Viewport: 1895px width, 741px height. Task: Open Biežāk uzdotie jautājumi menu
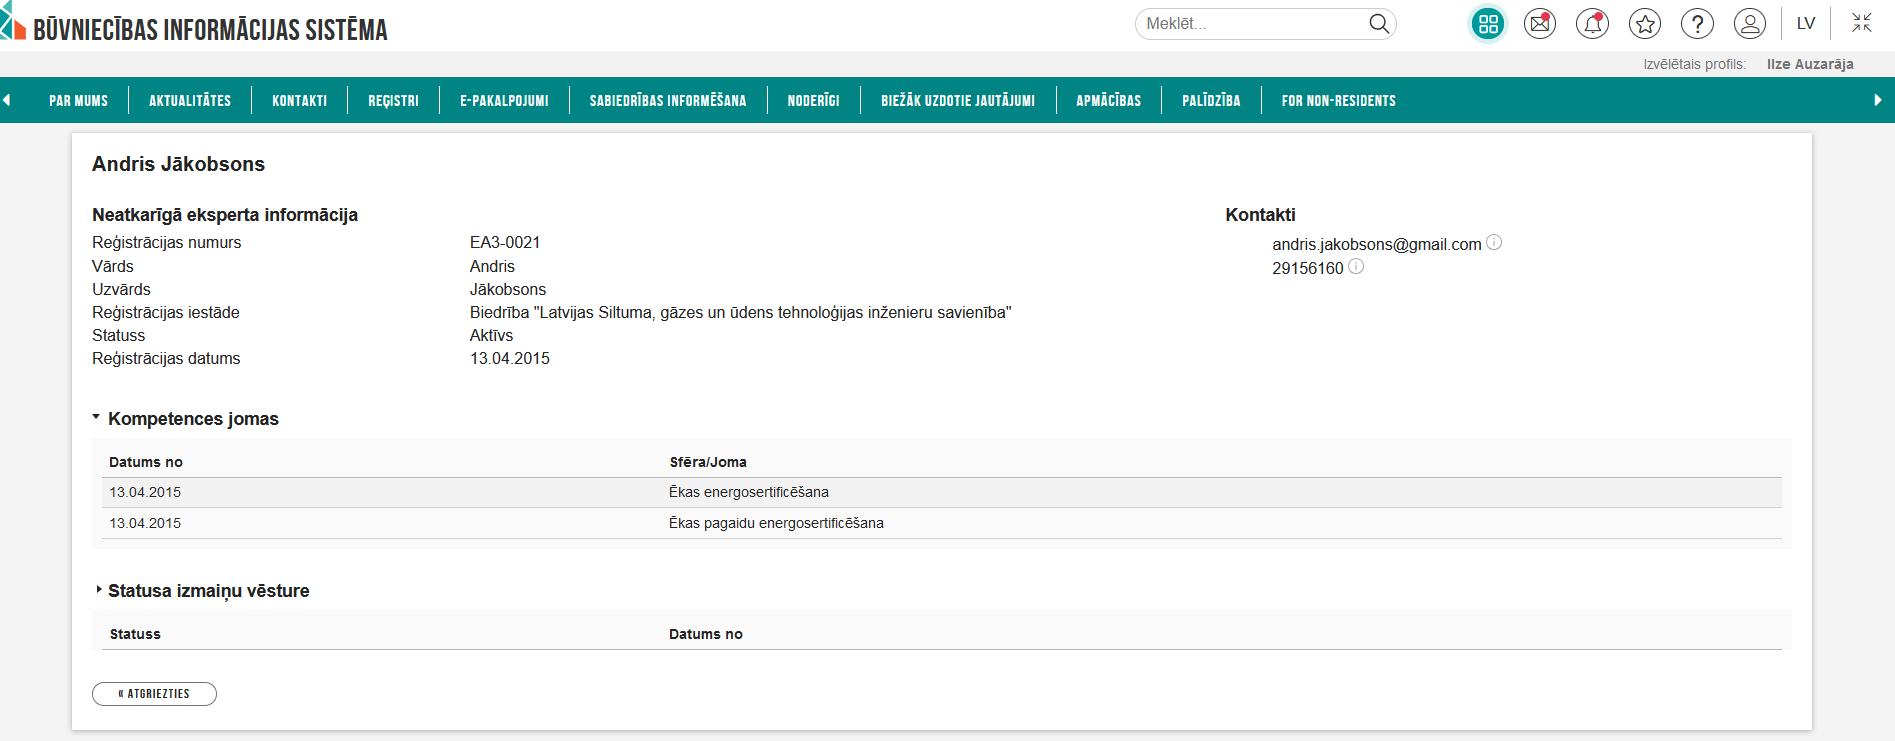tap(958, 101)
